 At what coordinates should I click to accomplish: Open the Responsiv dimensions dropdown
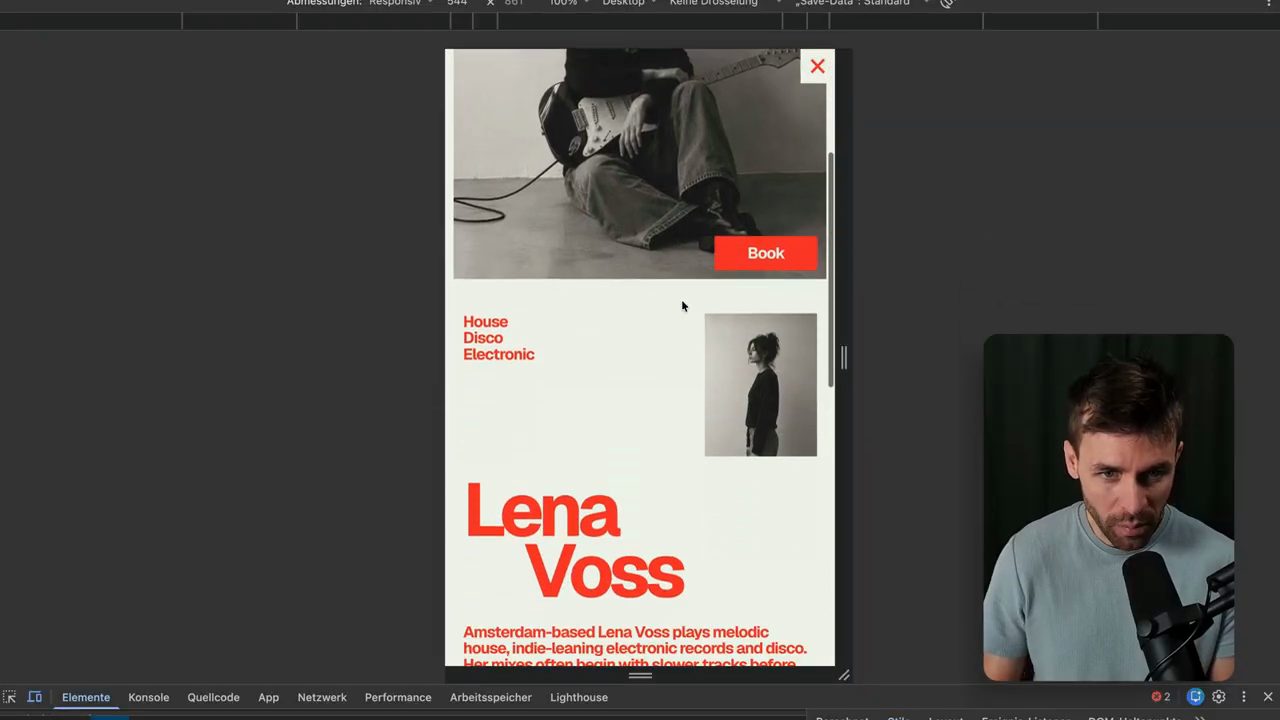pyautogui.click(x=401, y=3)
